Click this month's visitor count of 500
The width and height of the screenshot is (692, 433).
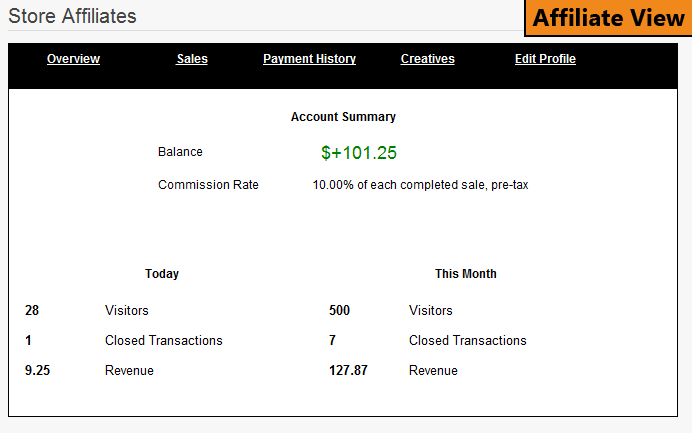[x=339, y=311]
